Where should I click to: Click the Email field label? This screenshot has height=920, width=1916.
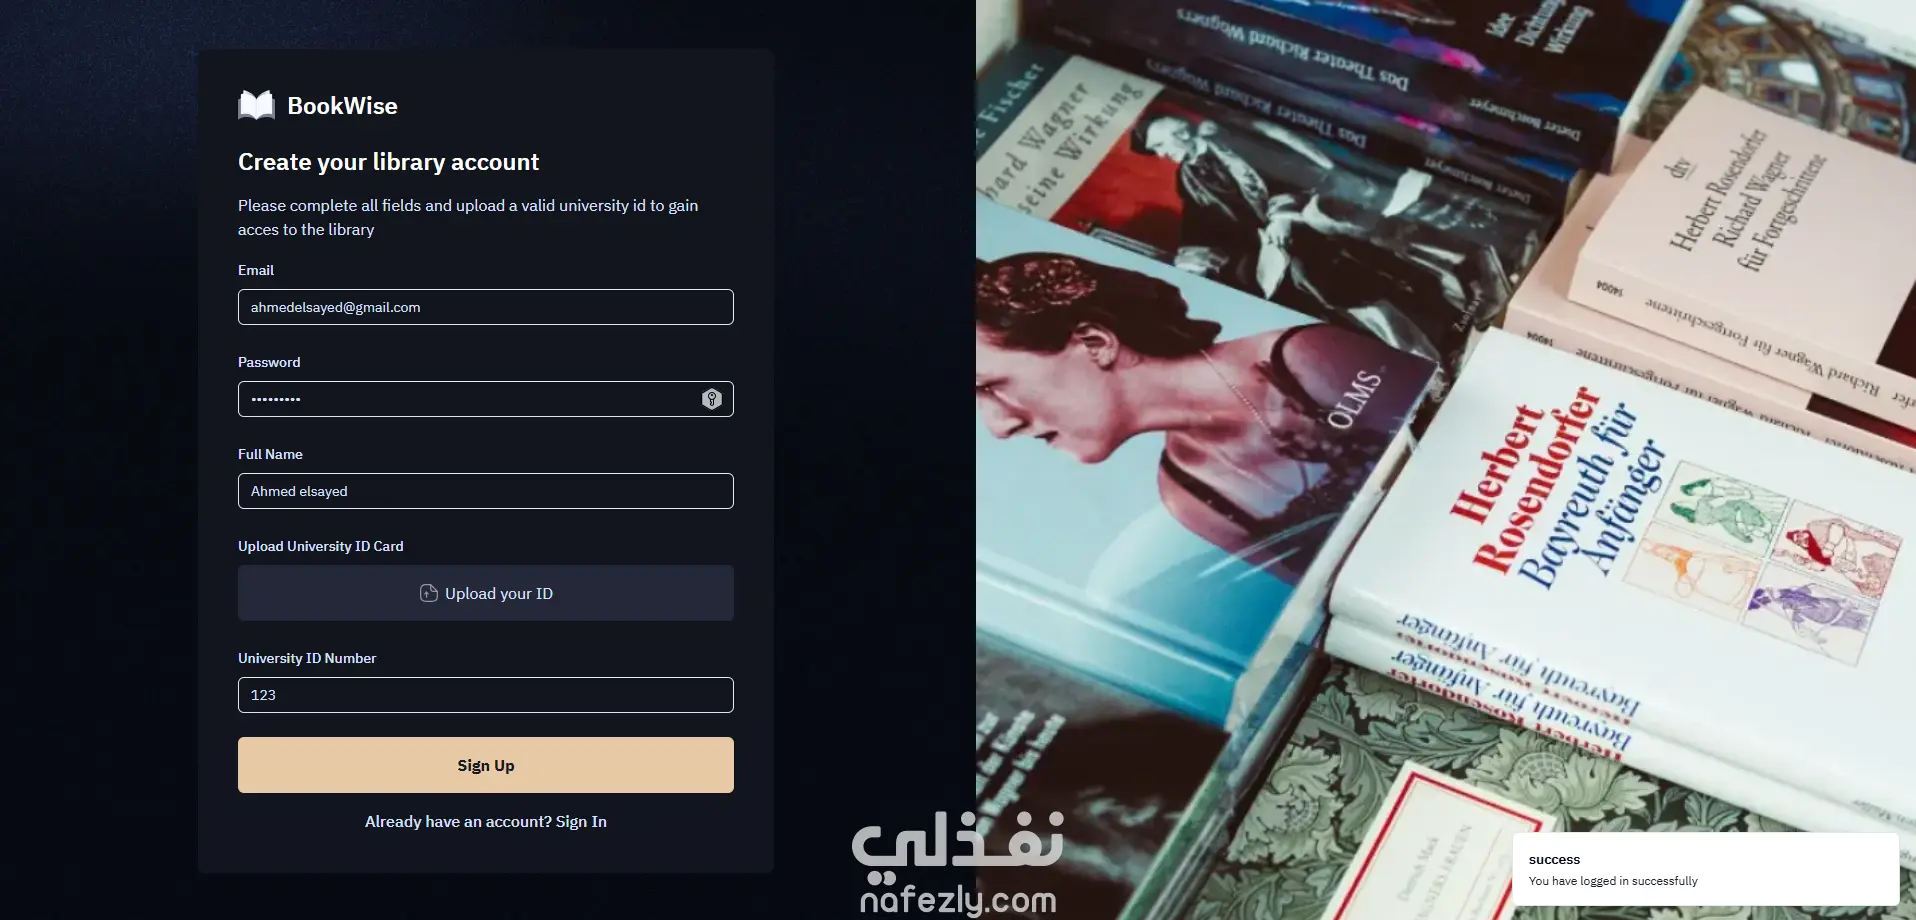click(256, 270)
